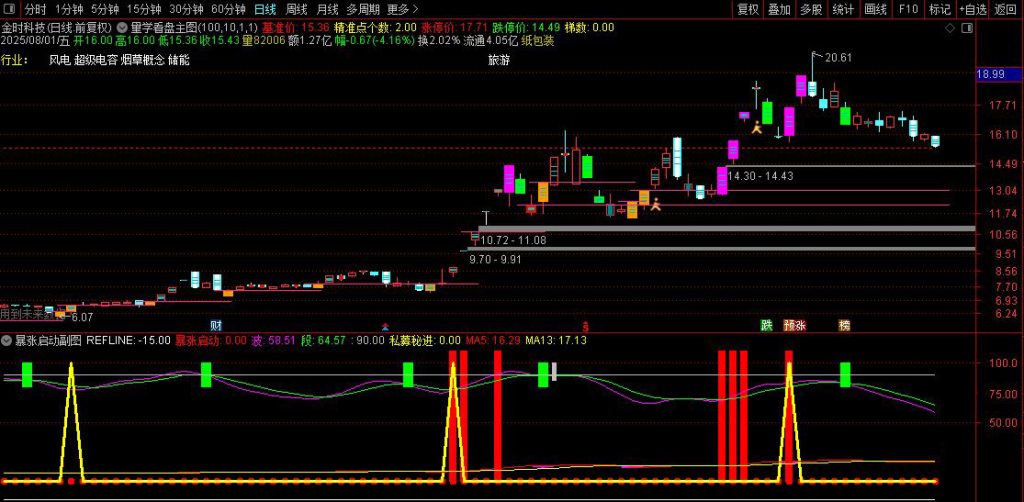Click the panel layout icon at top-left
Screen dimensions: 1024x502
(x=10, y=9)
